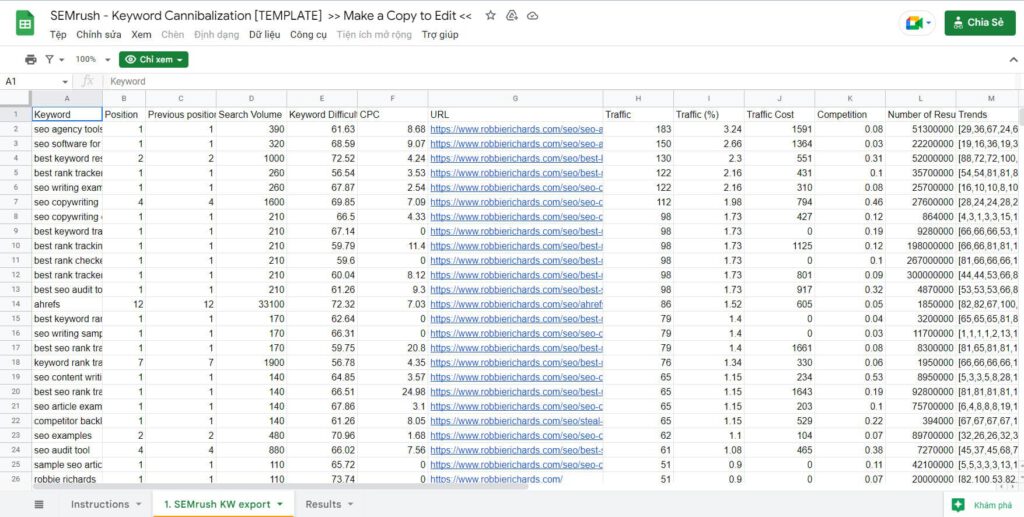
Task: Select the seo examples keyword cell
Action: (x=67, y=435)
